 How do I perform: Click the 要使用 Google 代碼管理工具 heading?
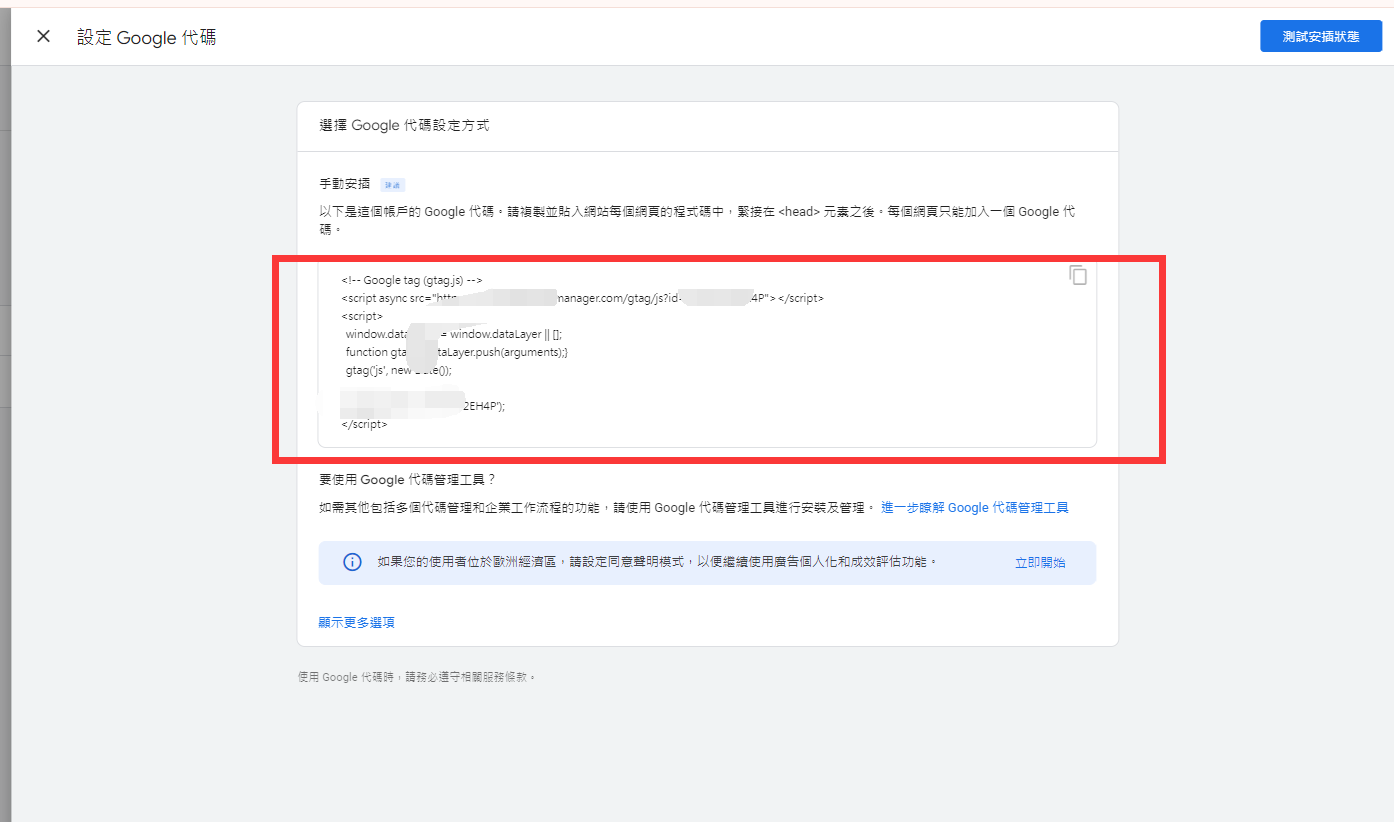tap(407, 480)
